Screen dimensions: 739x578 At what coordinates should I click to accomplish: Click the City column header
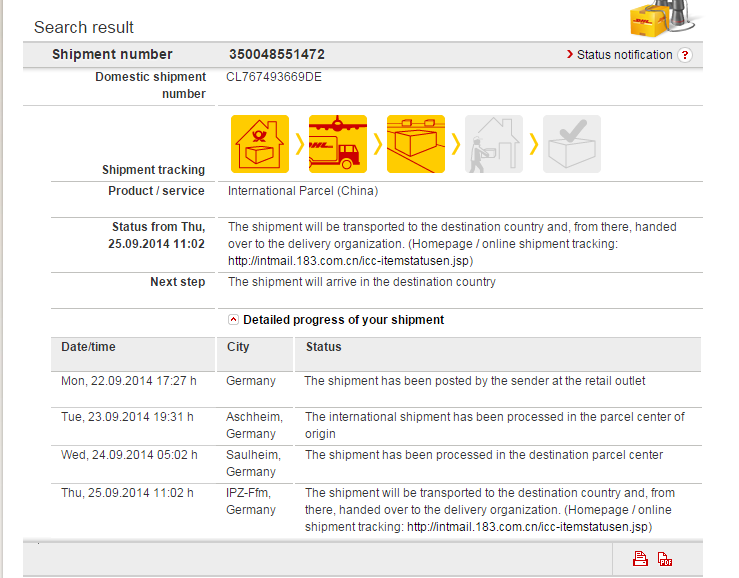pyautogui.click(x=238, y=347)
